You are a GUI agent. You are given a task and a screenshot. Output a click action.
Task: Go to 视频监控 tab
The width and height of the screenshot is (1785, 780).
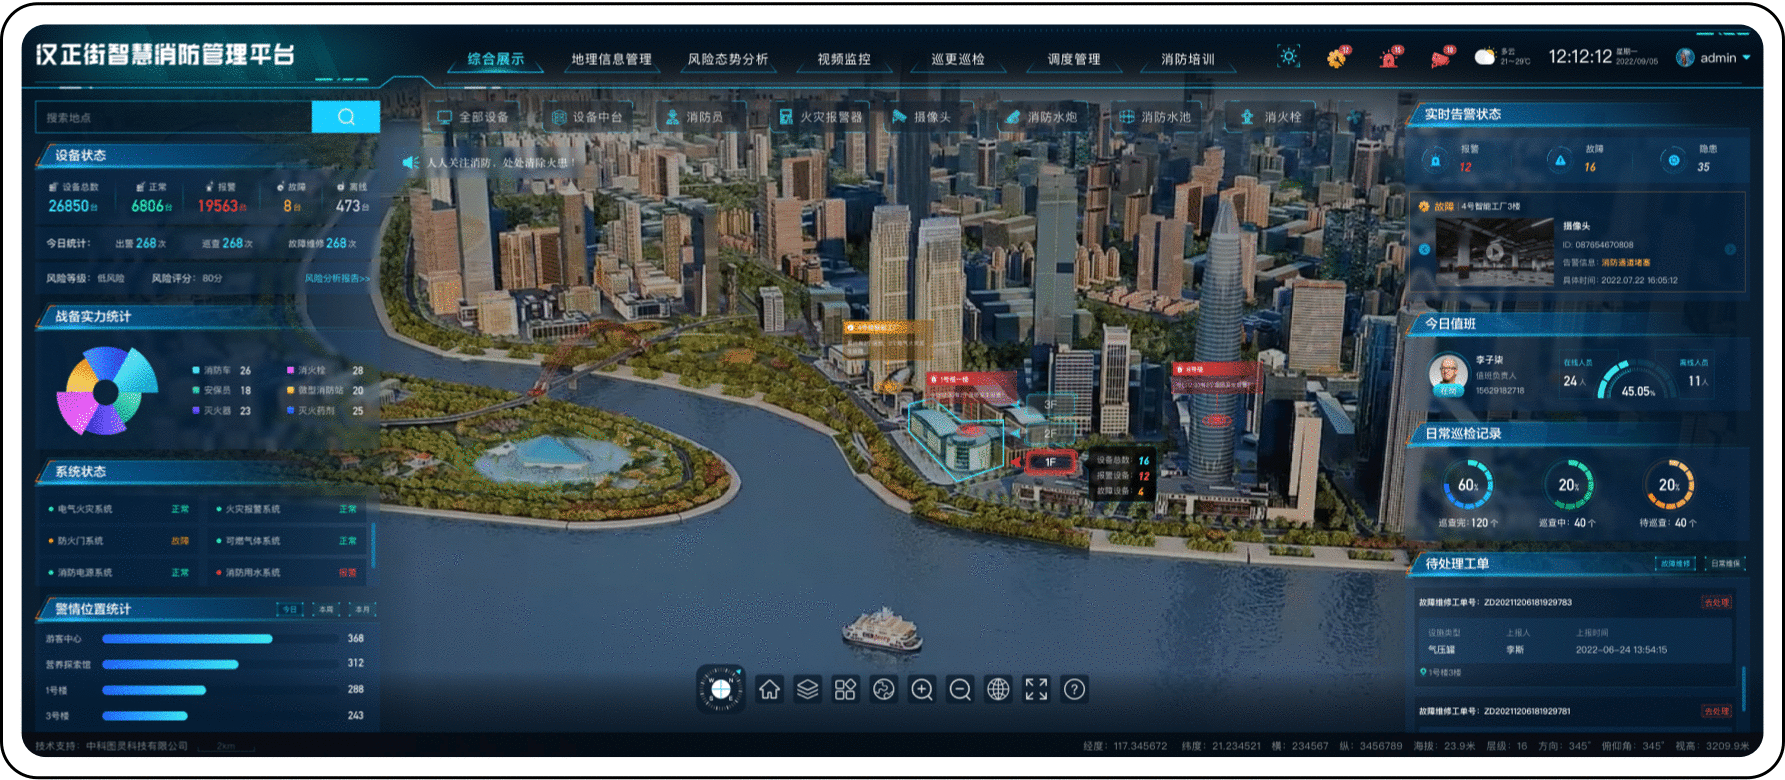click(x=843, y=59)
